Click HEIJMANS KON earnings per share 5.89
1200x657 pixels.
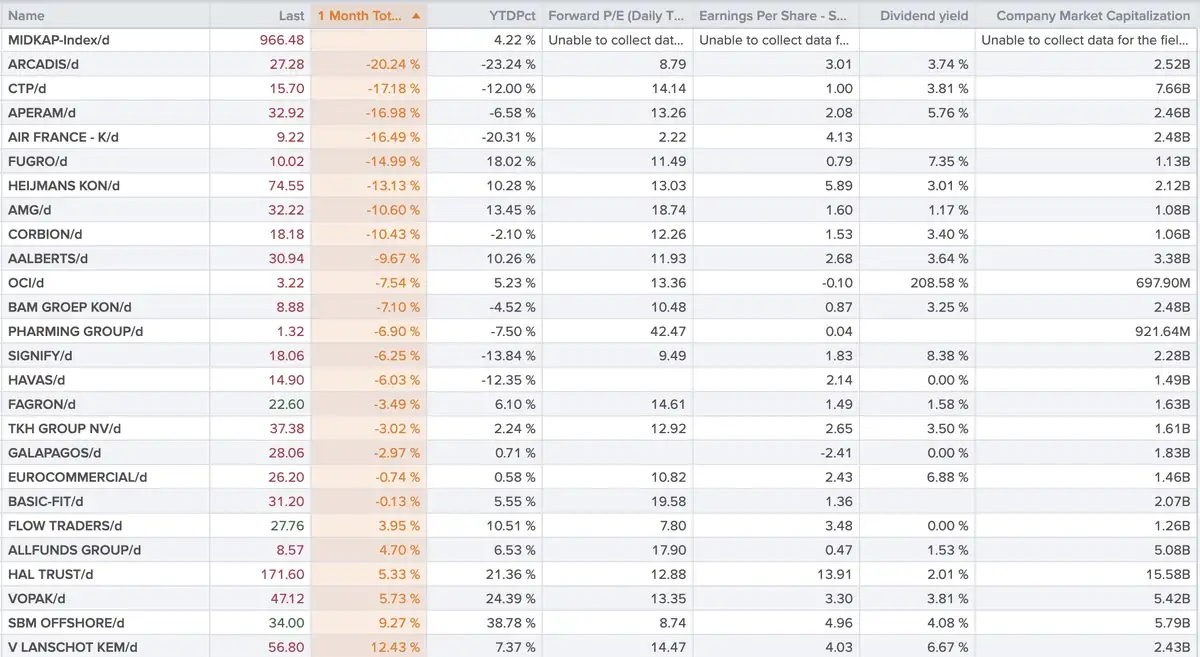838,185
